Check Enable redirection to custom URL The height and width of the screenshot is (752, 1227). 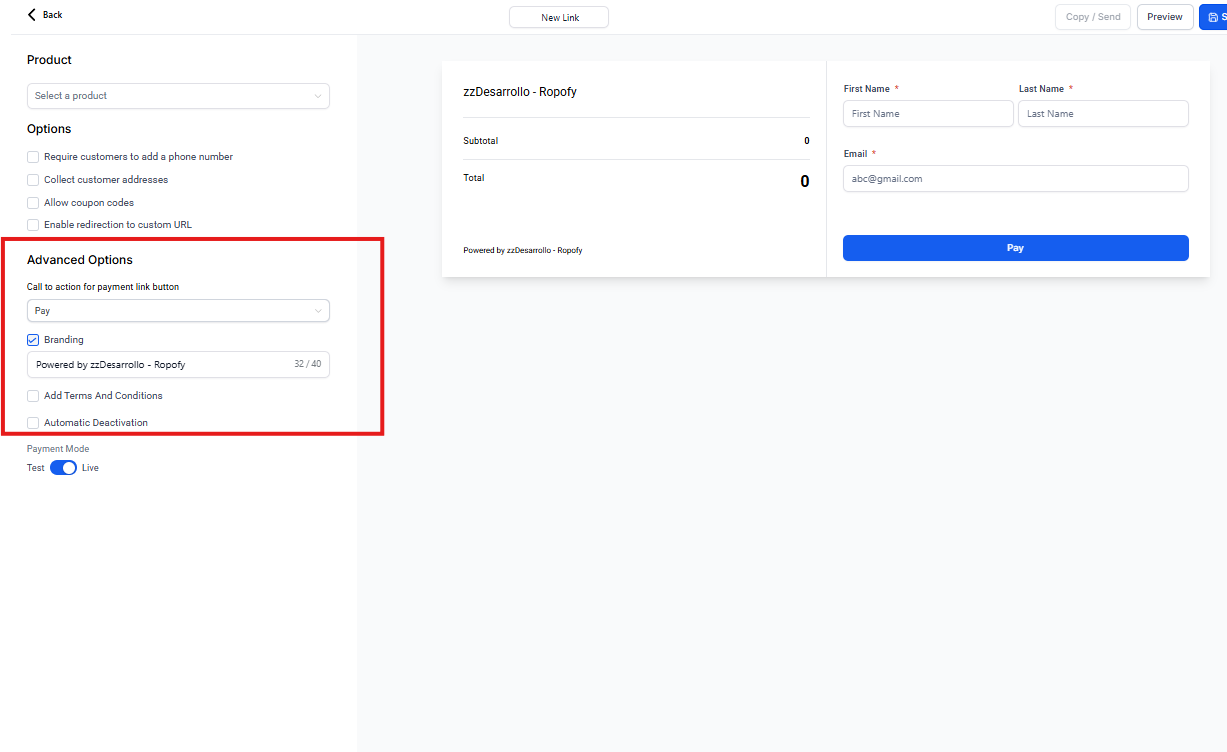33,225
